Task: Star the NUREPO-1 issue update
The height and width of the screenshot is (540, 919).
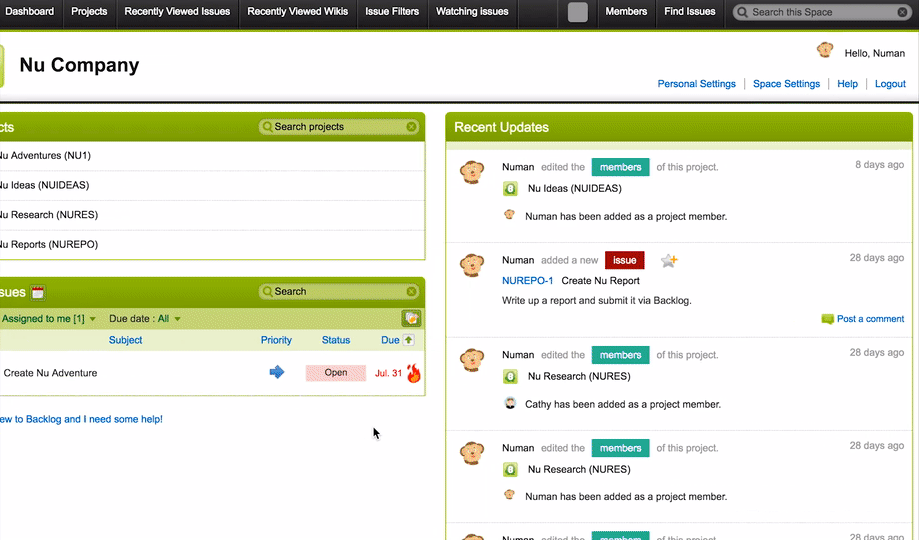Action: (x=669, y=261)
